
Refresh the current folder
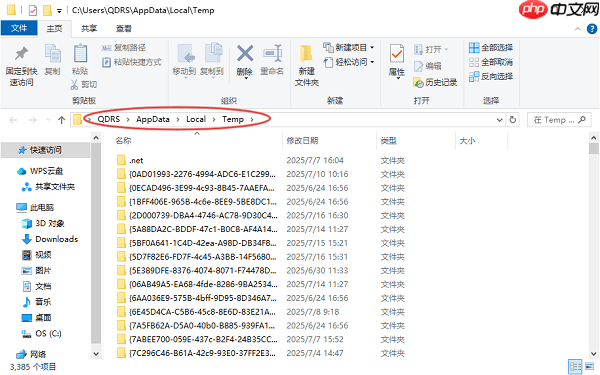click(513, 120)
